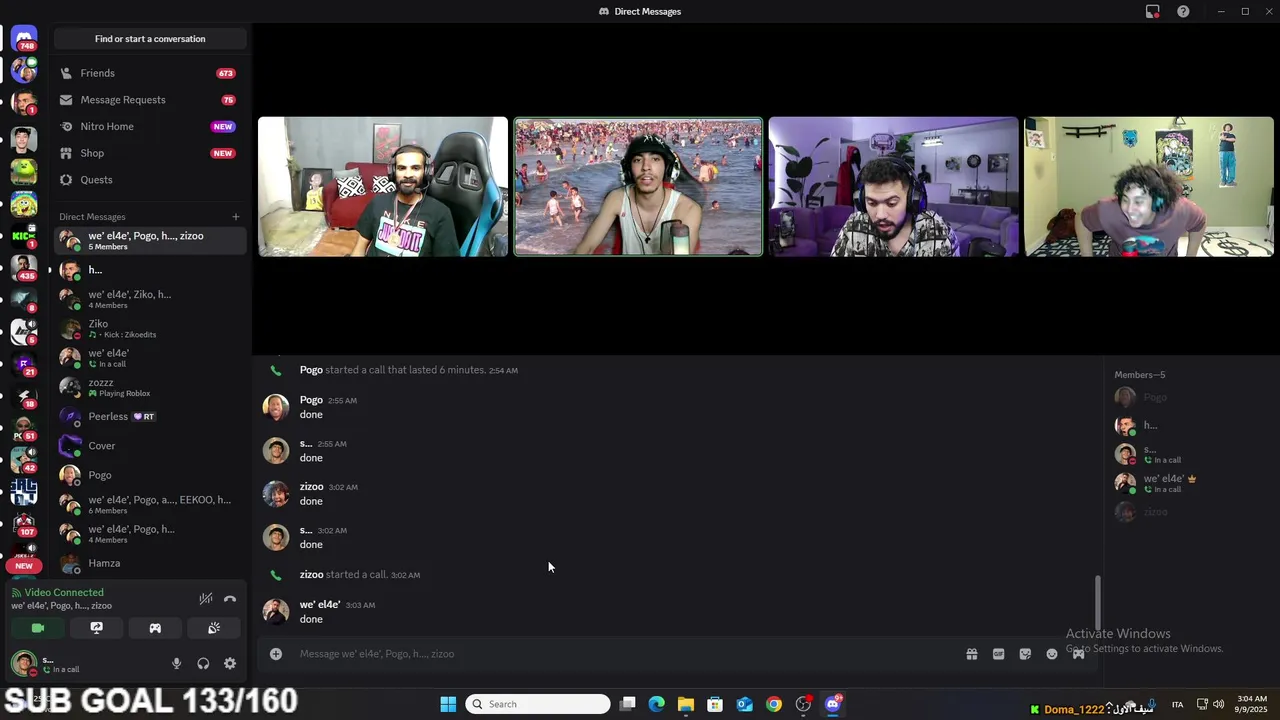
Task: Open the help question mark icon
Action: point(1183,12)
